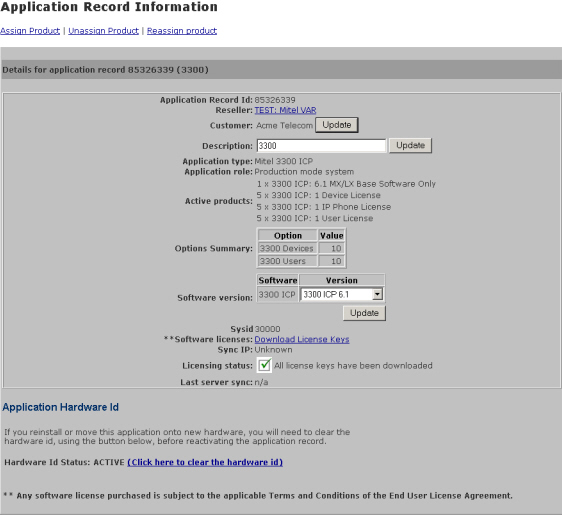
Task: Click the green licensing status checkmark icon
Action: [265, 365]
